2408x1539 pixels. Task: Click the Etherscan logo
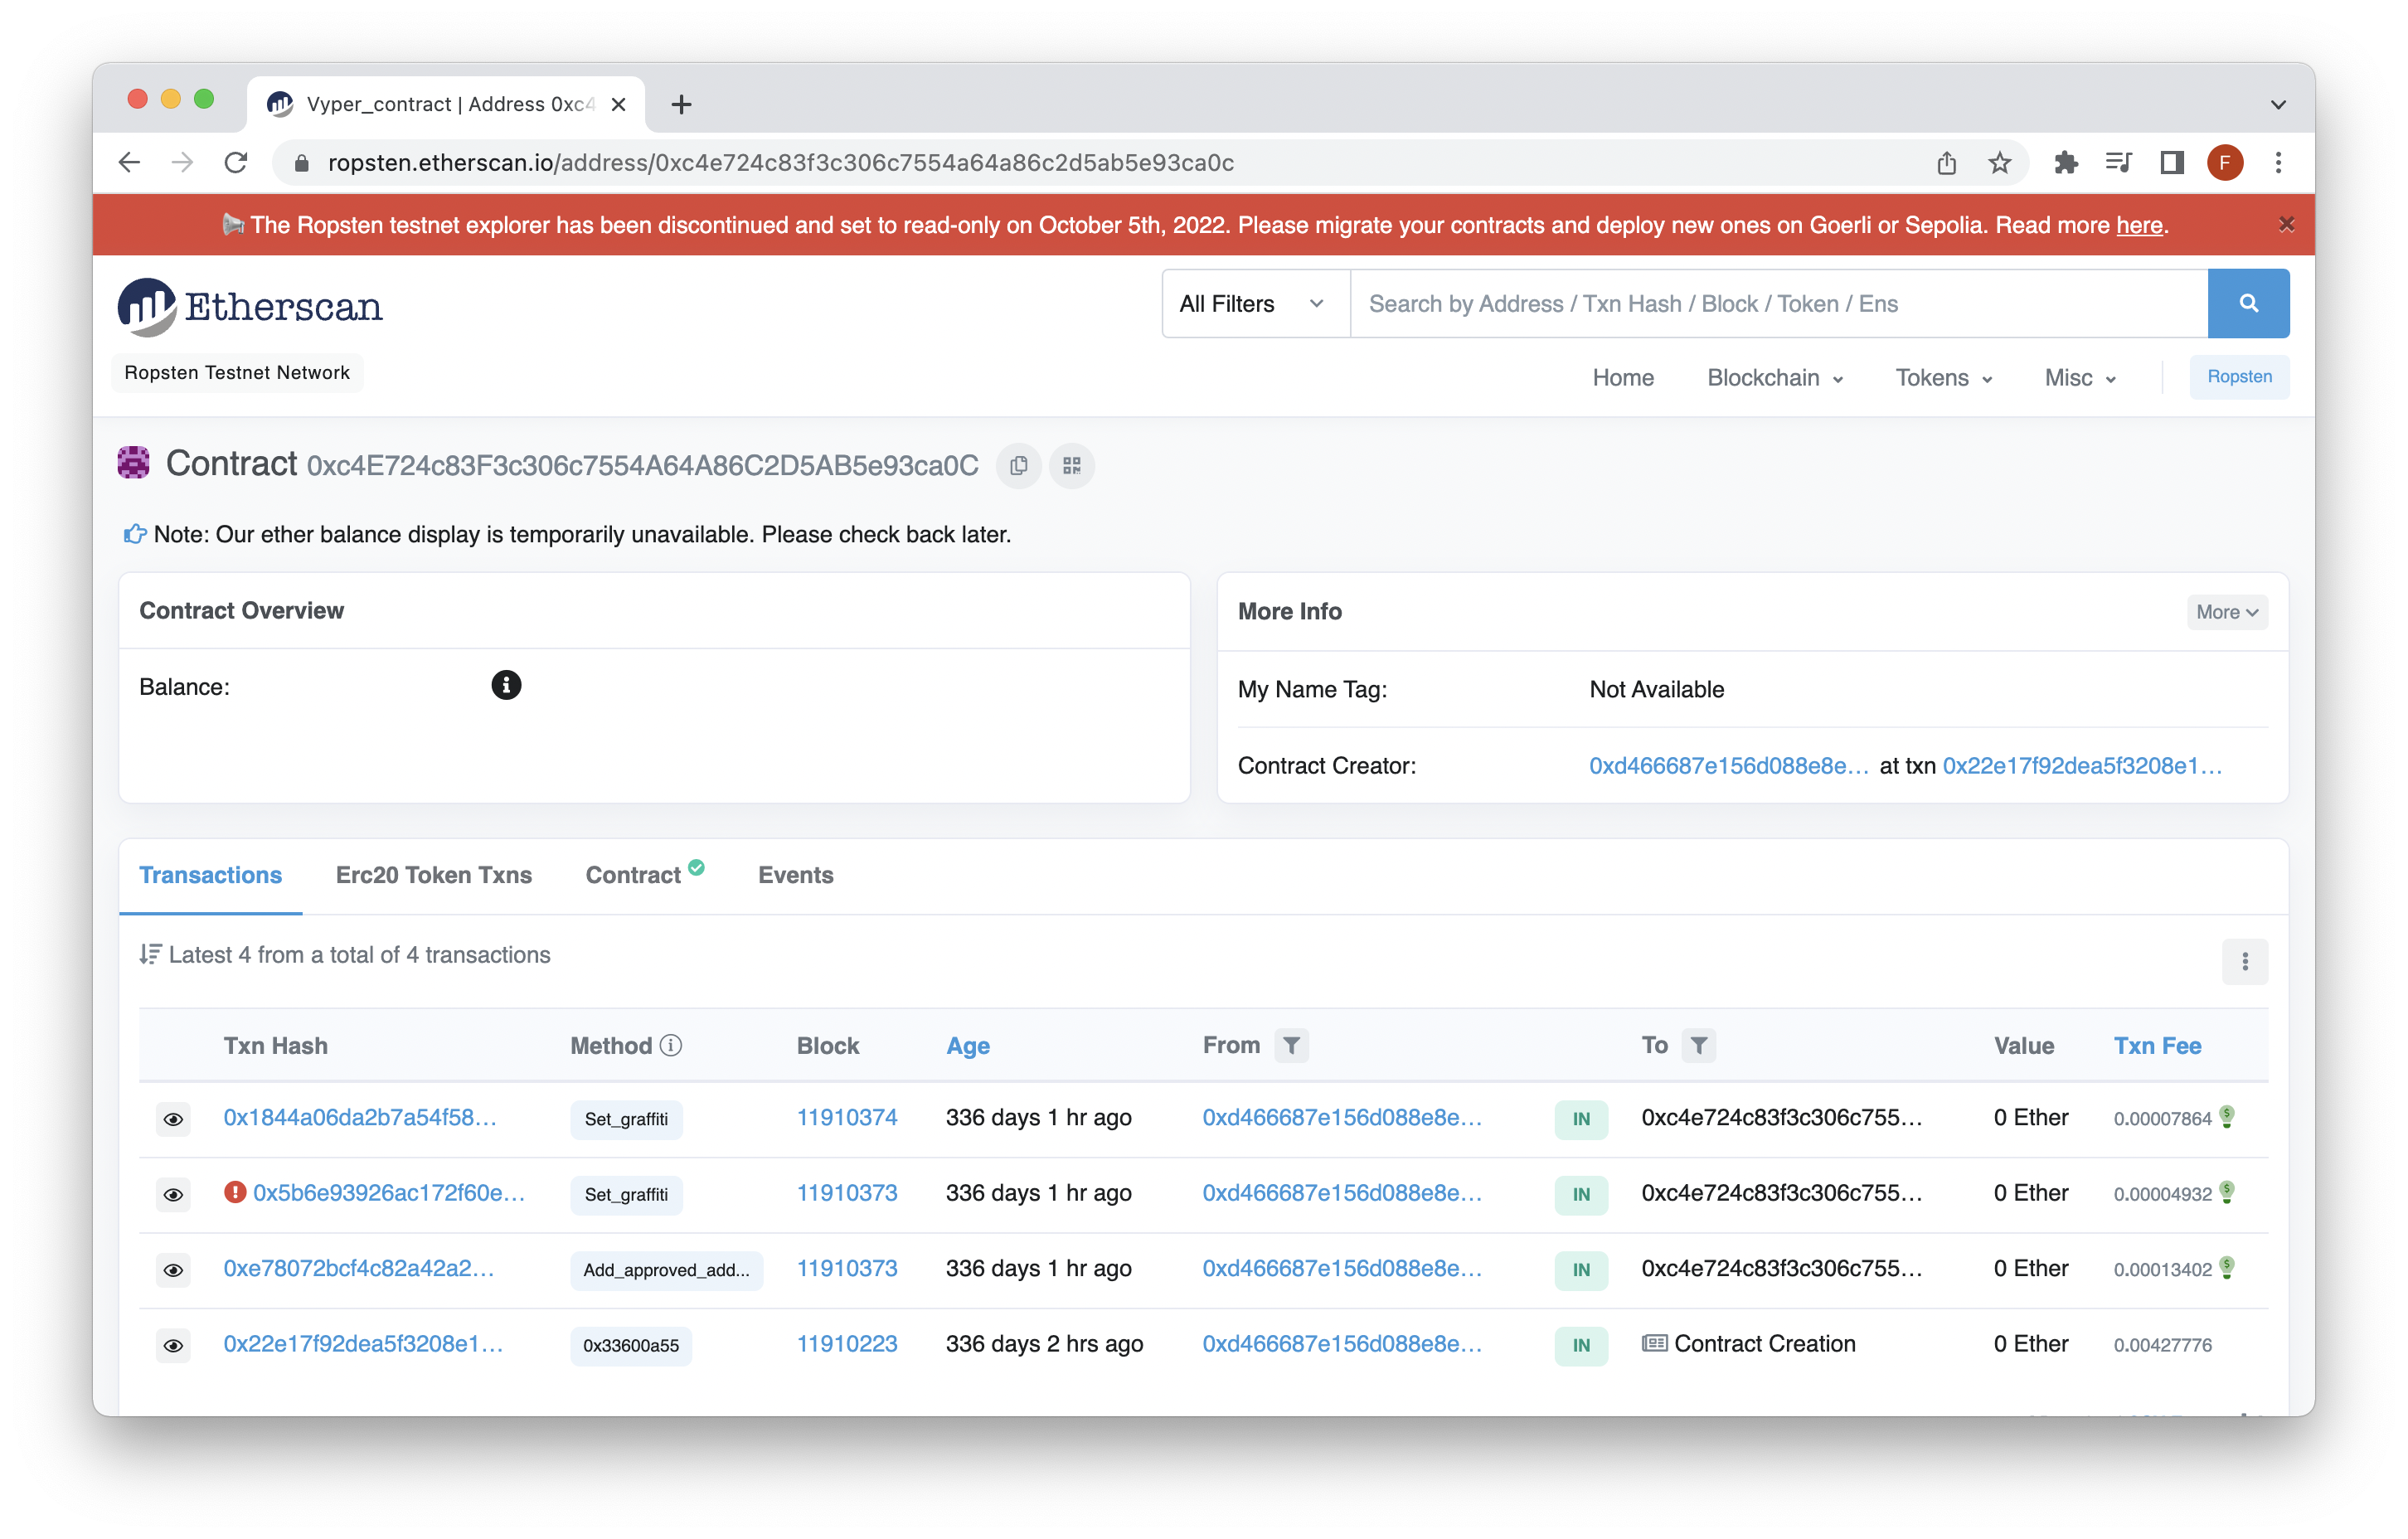[x=251, y=306]
